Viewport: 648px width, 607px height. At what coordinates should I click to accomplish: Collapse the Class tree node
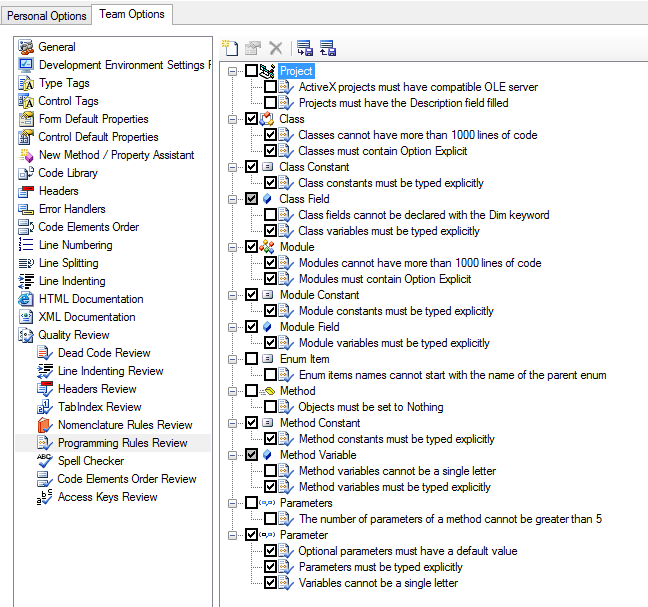[233, 119]
